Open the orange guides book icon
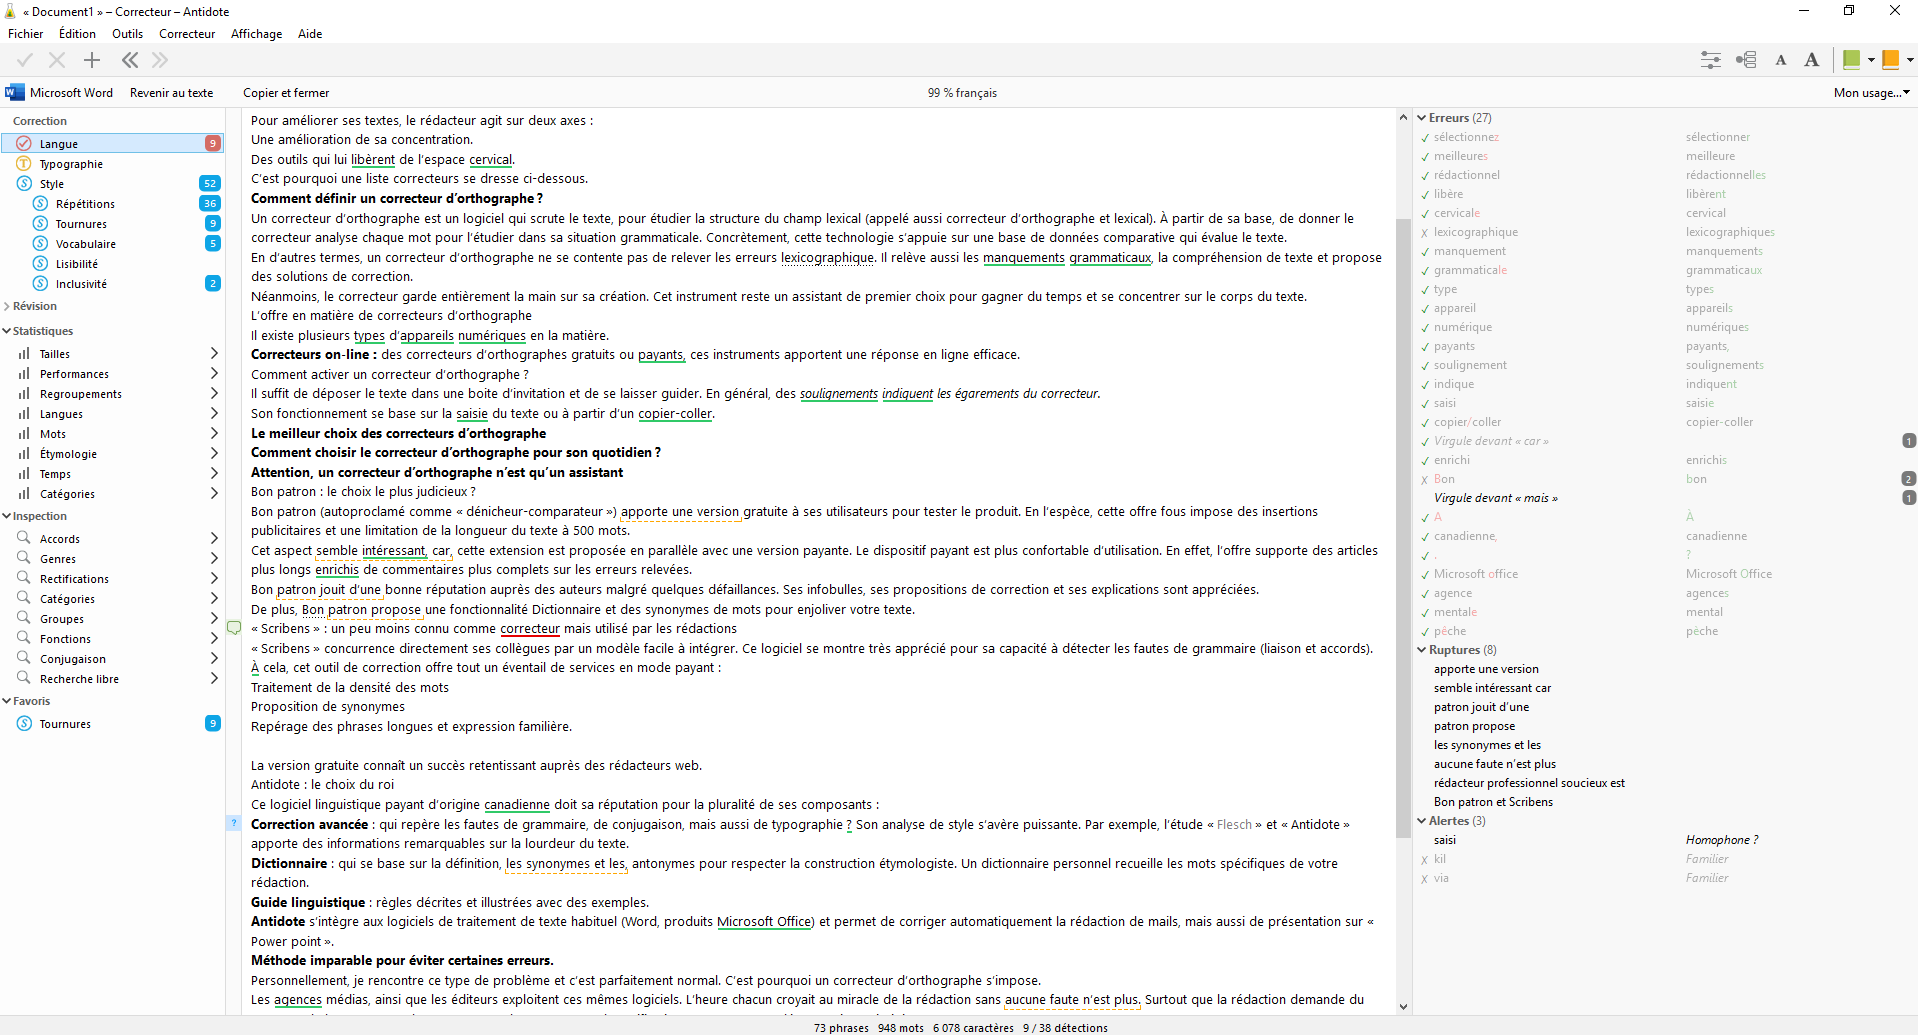Image resolution: width=1918 pixels, height=1035 pixels. tap(1890, 60)
